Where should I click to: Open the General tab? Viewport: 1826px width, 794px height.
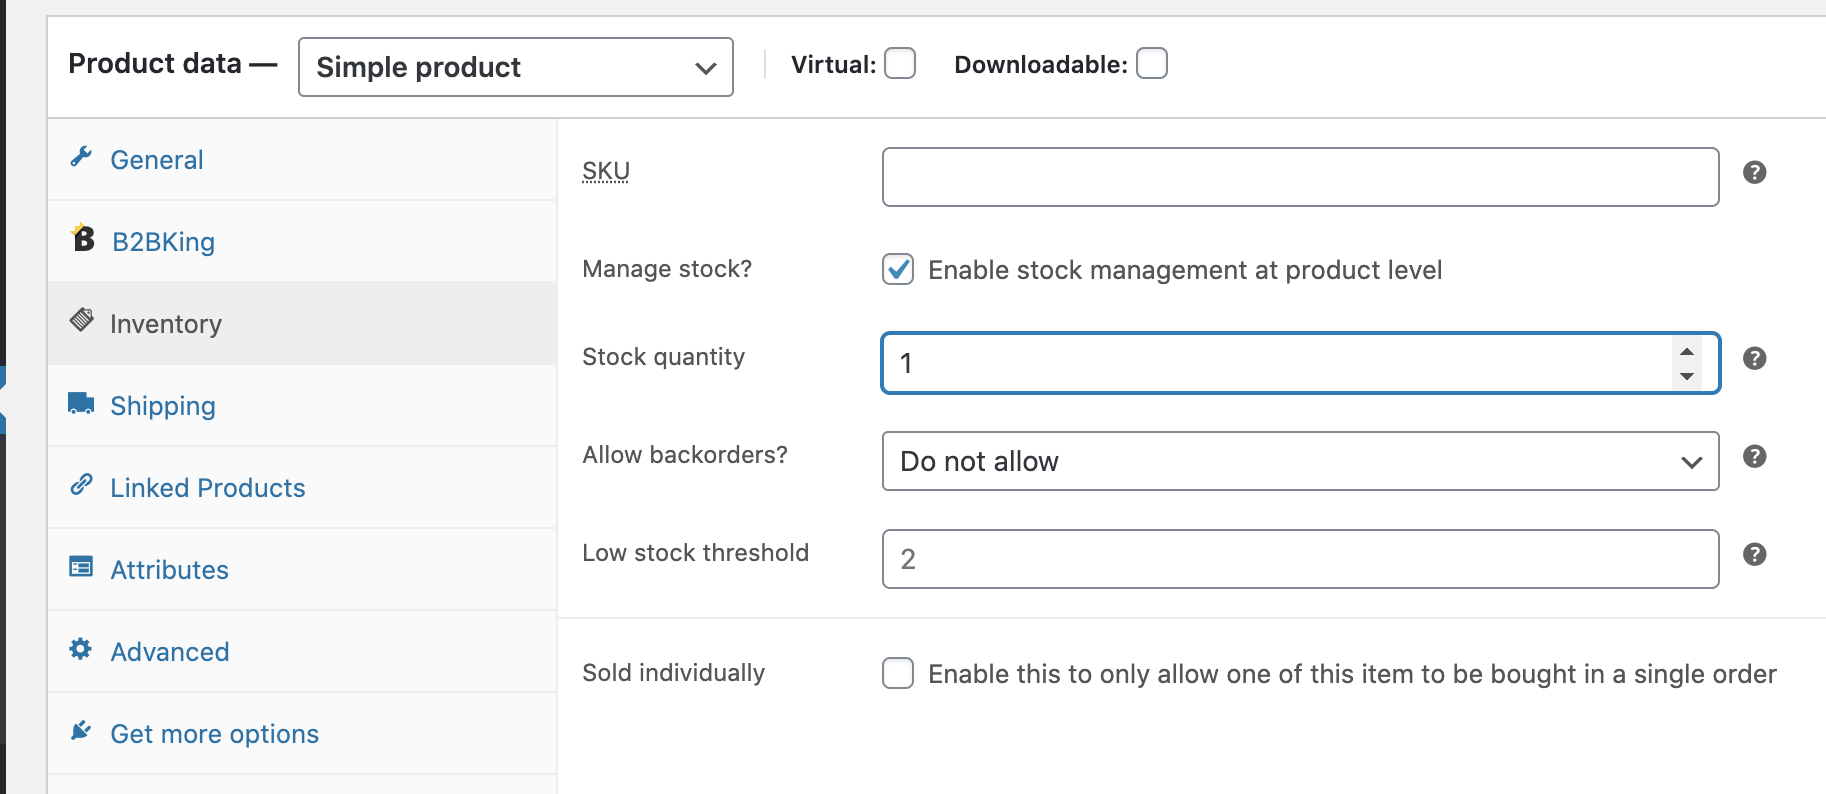pyautogui.click(x=302, y=160)
